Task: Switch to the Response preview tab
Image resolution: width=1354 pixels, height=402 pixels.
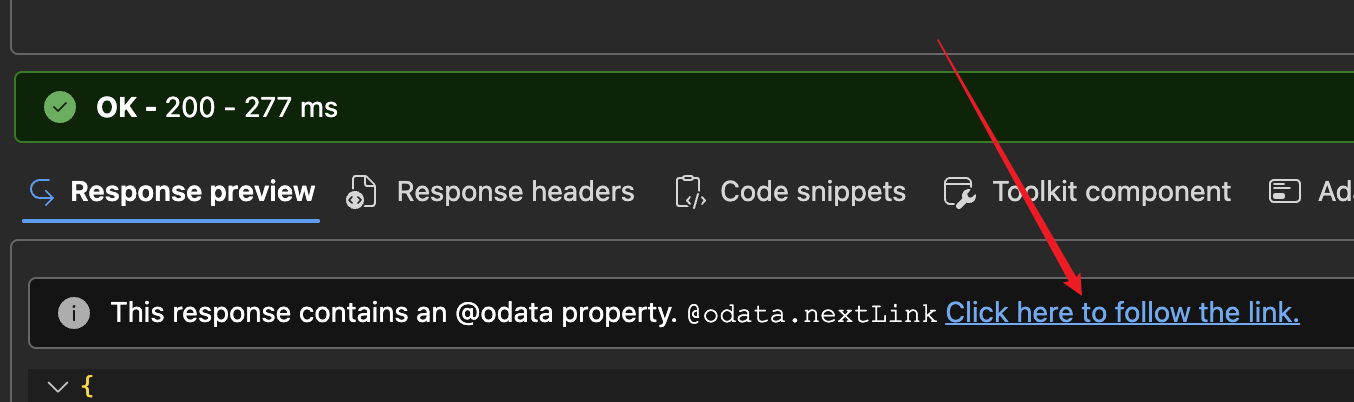Action: pos(171,192)
